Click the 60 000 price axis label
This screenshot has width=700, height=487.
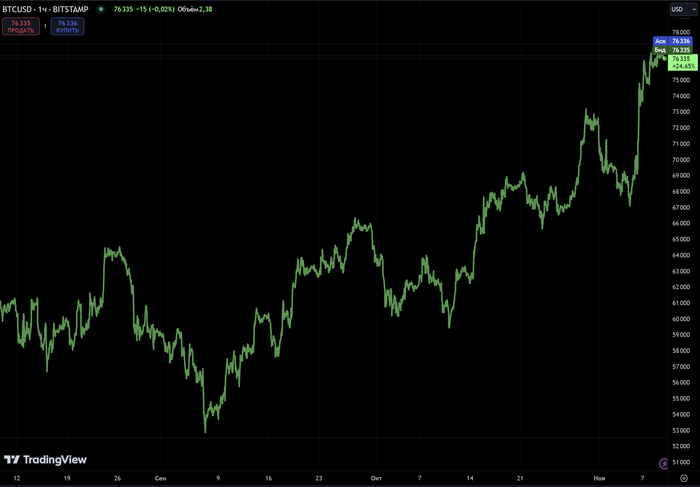point(681,319)
